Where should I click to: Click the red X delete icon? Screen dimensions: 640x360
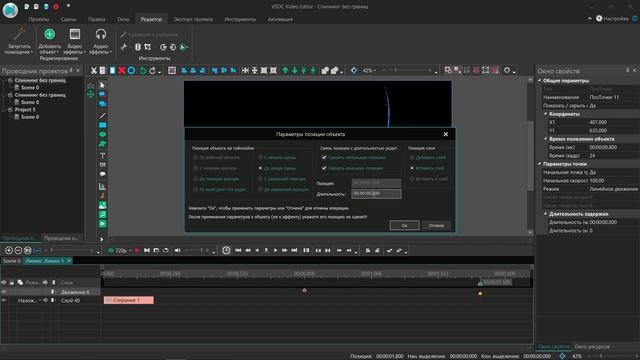pos(122,71)
